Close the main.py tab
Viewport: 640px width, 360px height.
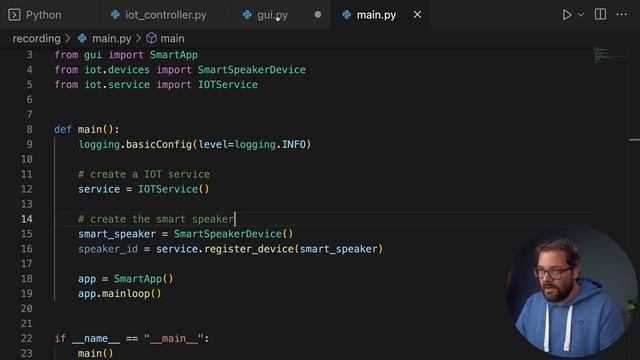(417, 15)
